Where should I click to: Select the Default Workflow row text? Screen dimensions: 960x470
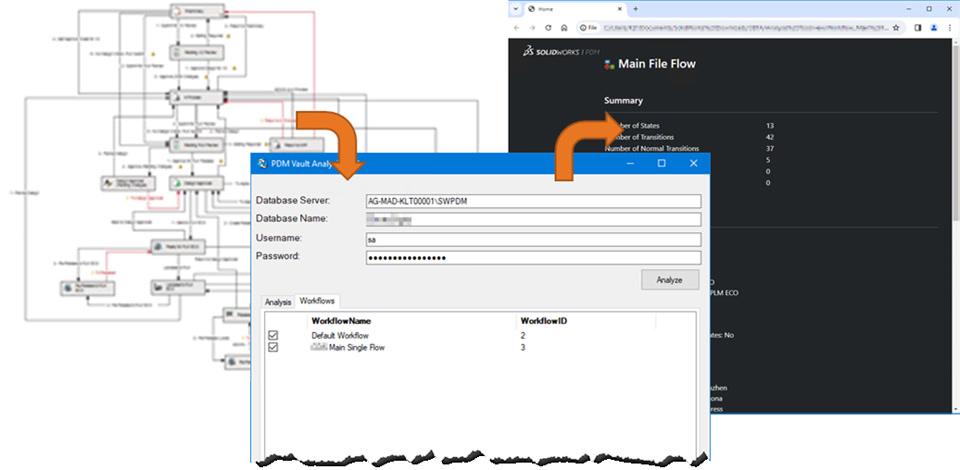click(340, 335)
